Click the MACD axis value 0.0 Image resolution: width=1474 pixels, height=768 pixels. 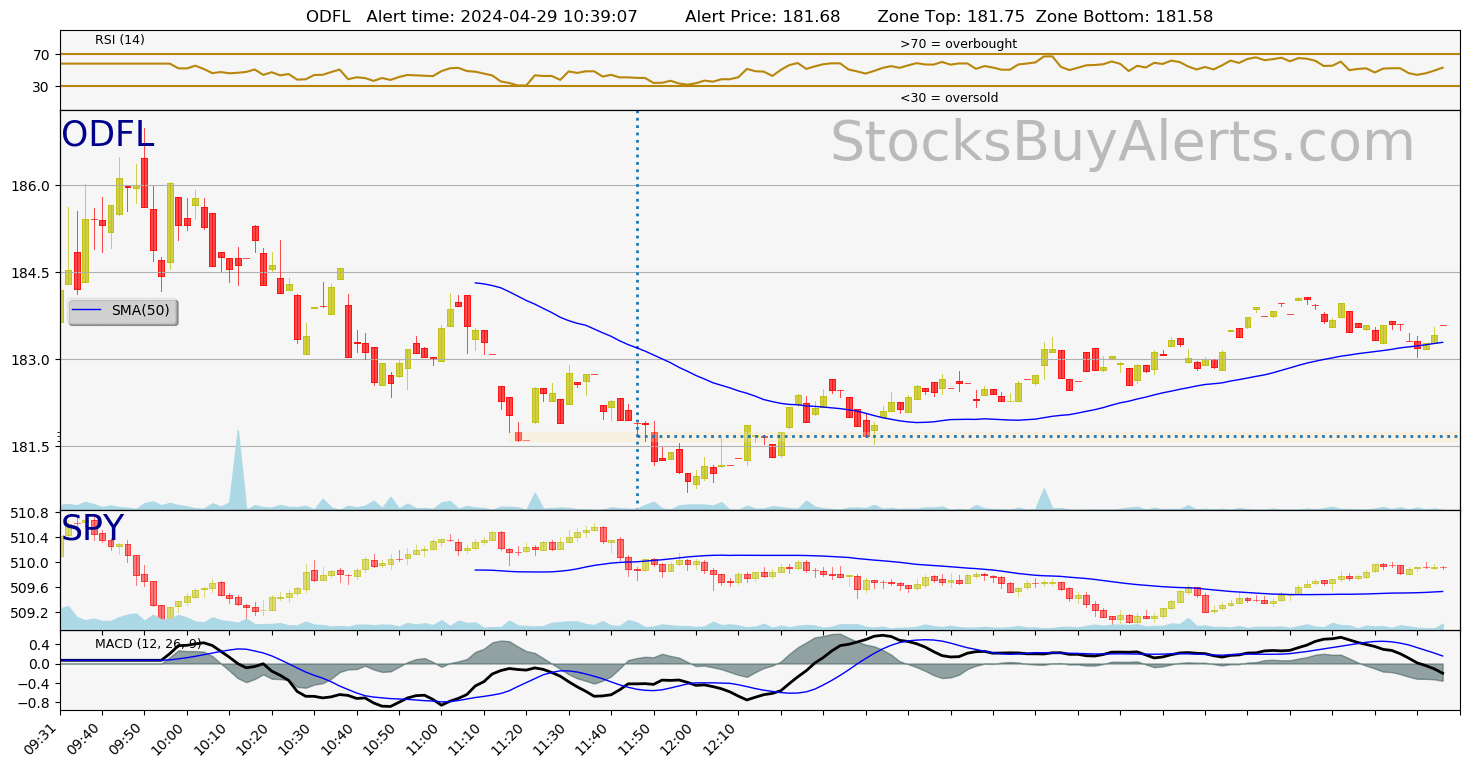click(40, 664)
